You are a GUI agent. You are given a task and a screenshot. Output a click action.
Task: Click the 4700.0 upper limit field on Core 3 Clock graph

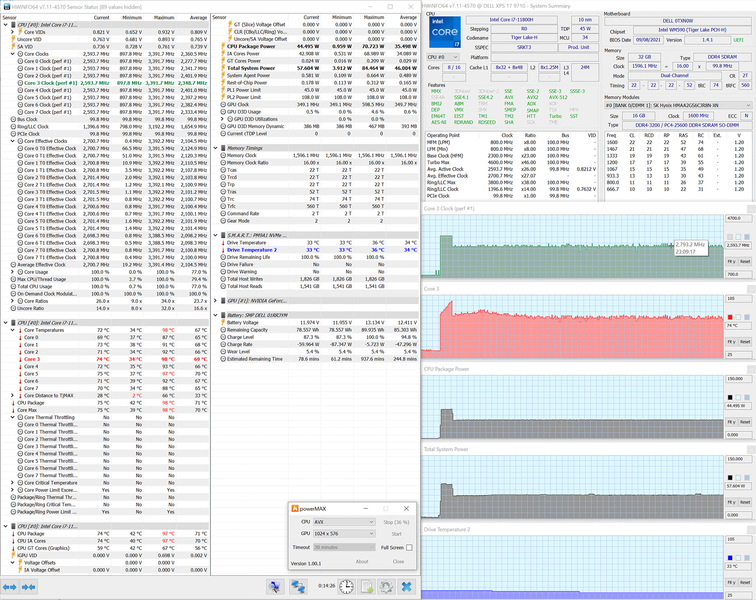click(x=738, y=218)
